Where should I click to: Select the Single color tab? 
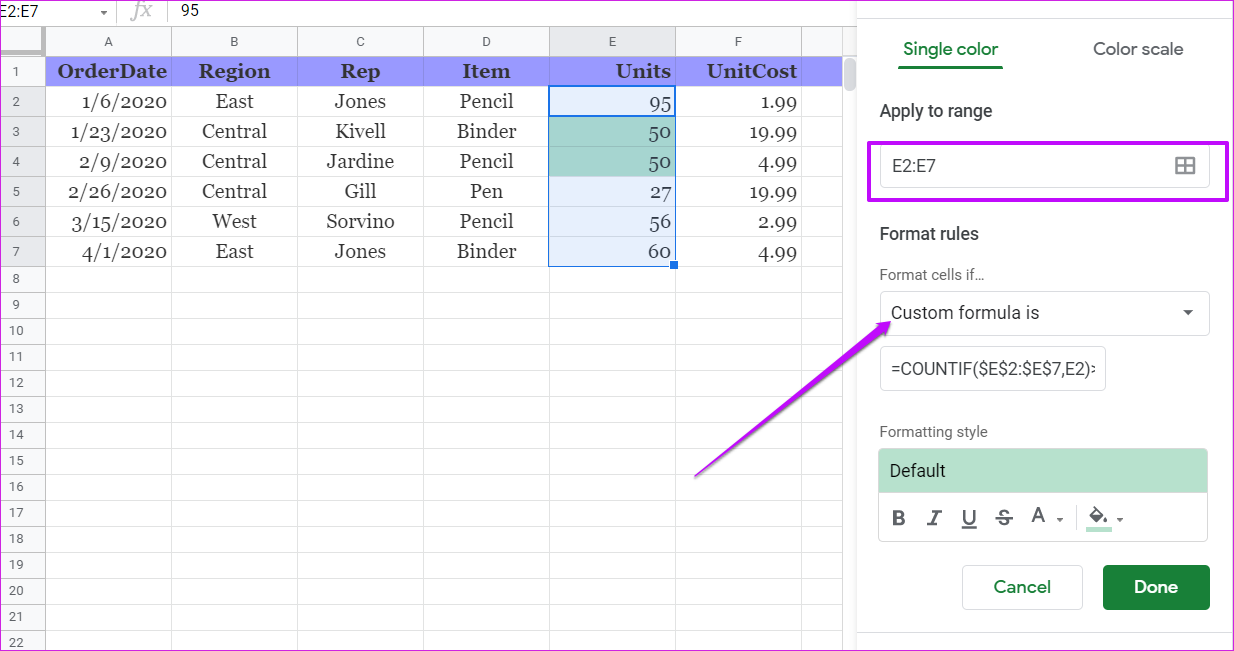coord(950,49)
